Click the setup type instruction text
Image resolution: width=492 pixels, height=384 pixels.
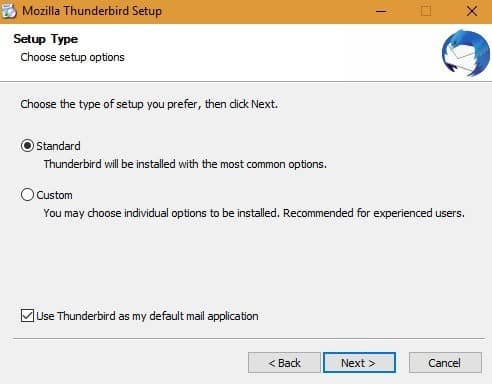point(149,104)
